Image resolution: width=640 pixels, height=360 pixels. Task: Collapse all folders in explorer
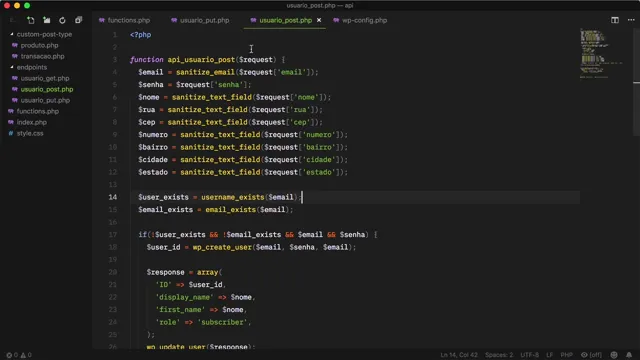point(78,20)
